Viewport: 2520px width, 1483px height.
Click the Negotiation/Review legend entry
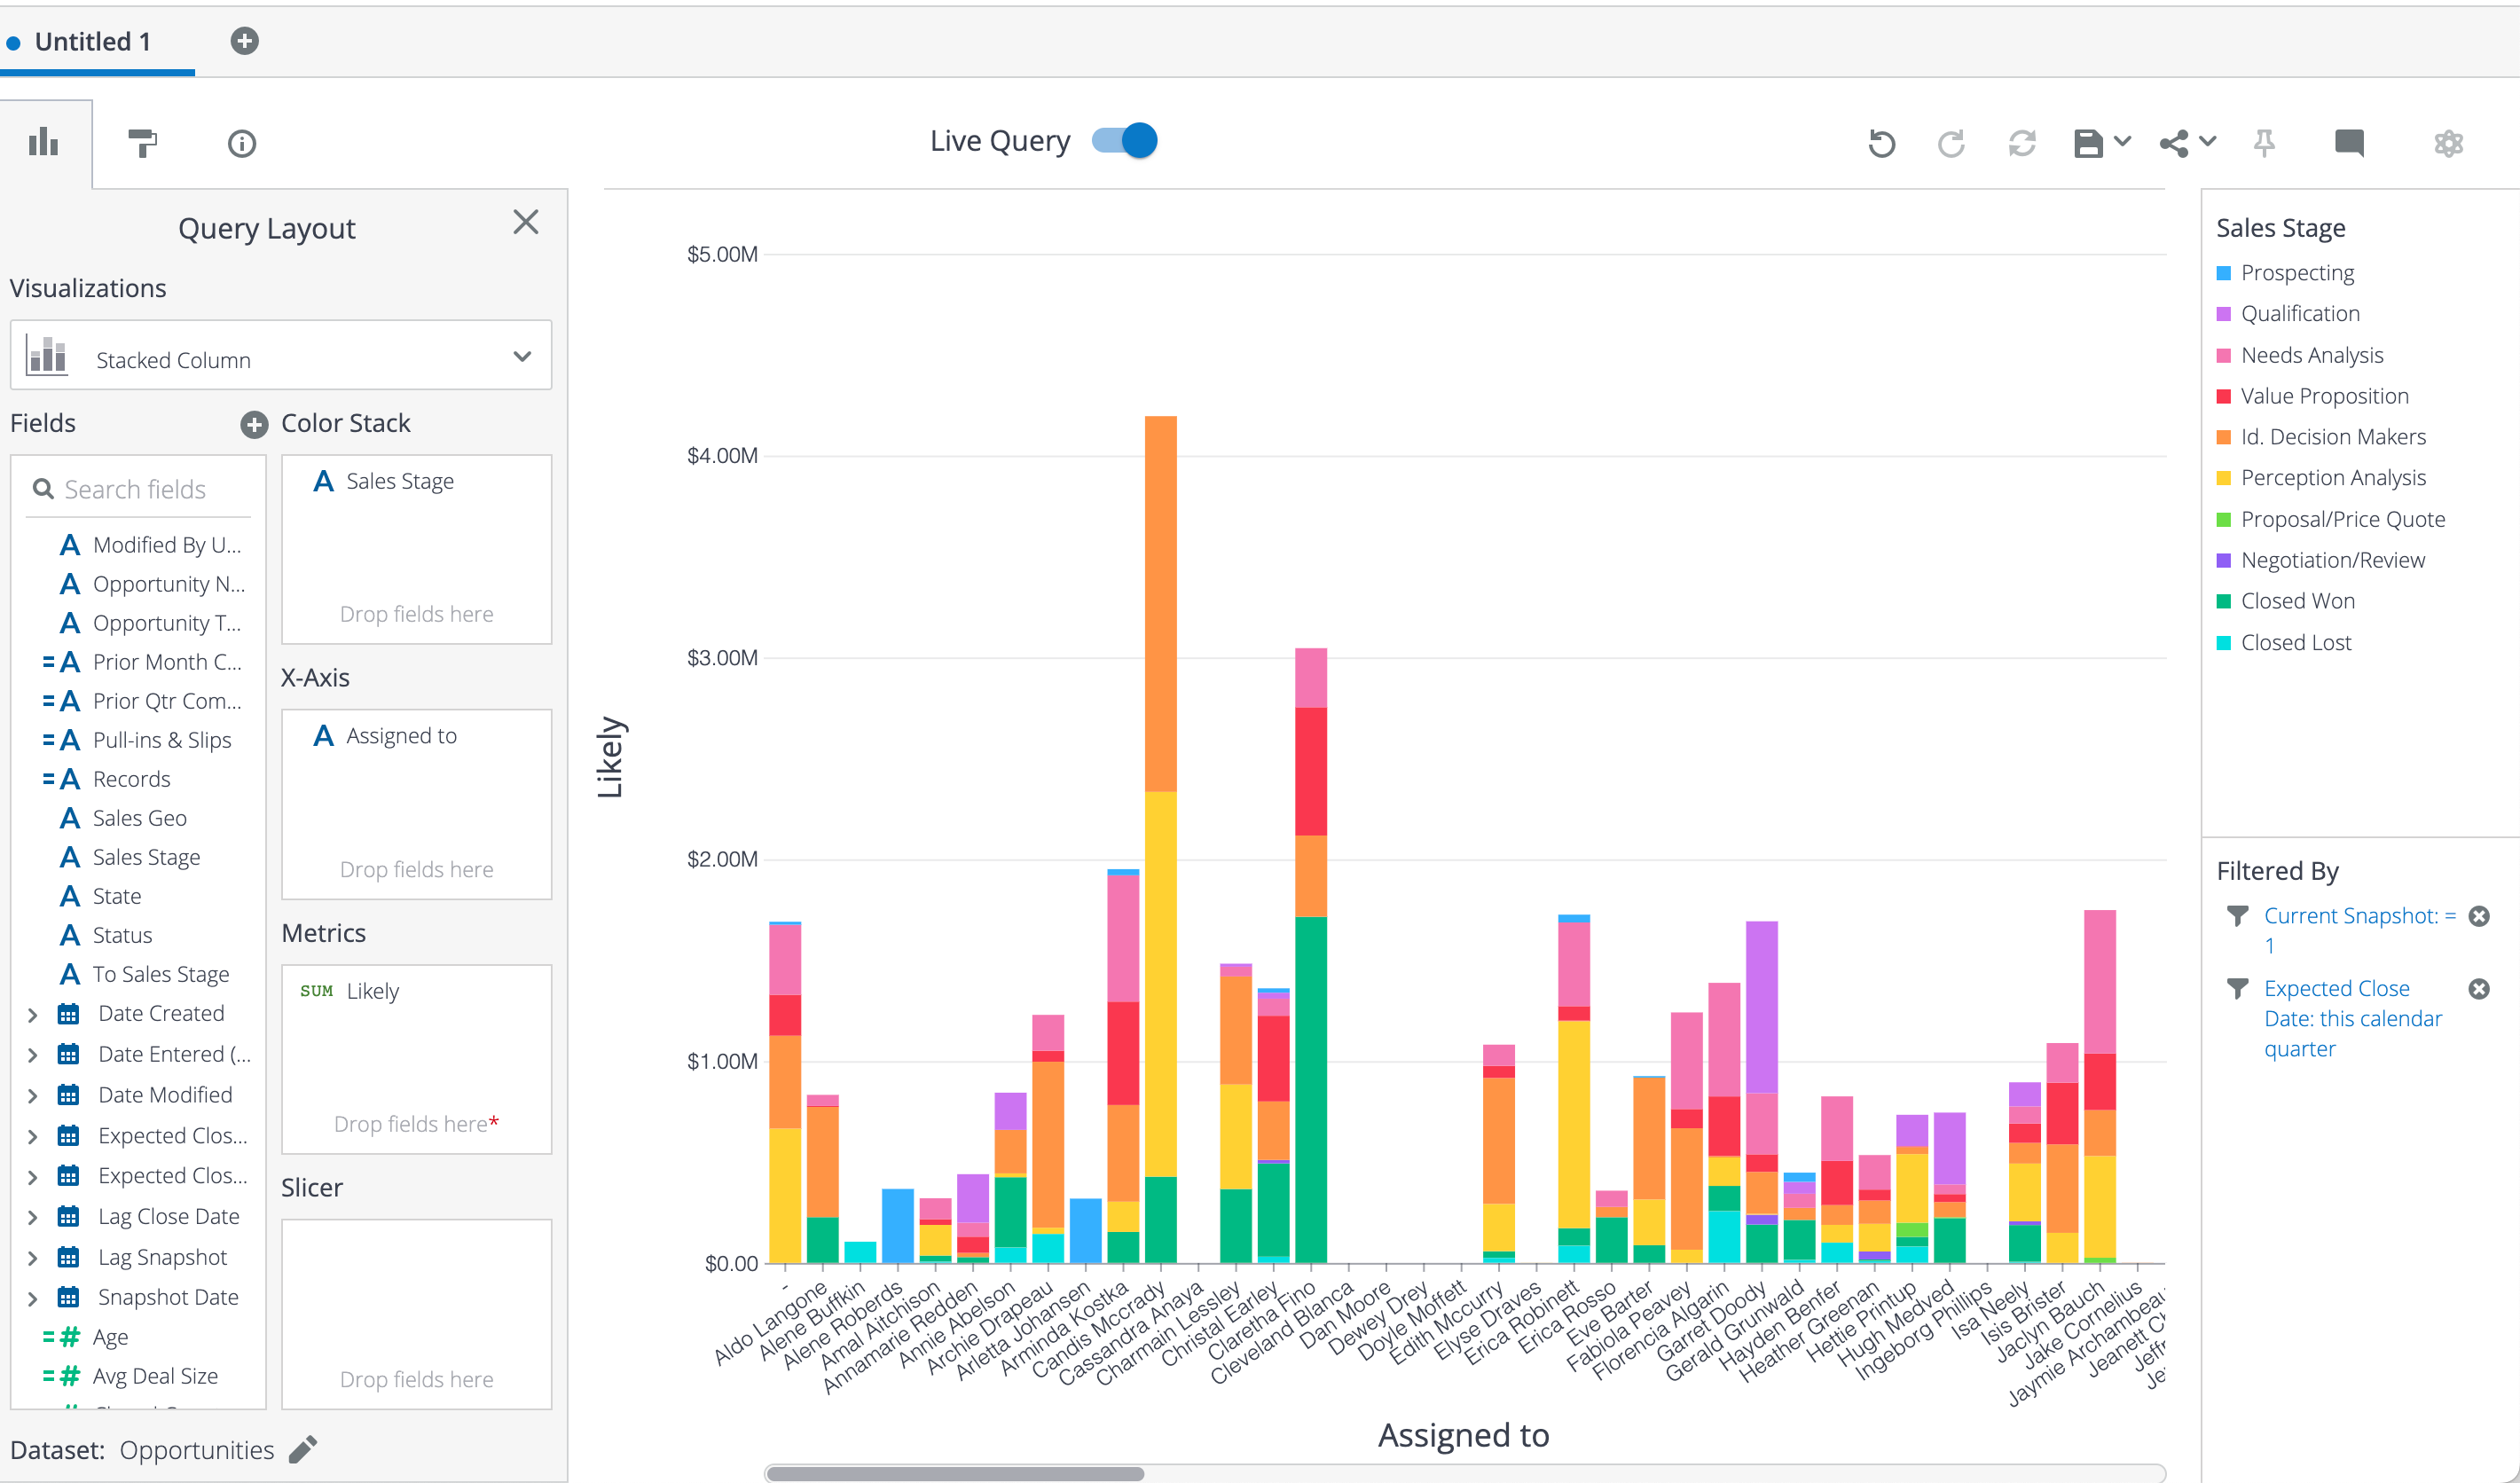click(2321, 560)
